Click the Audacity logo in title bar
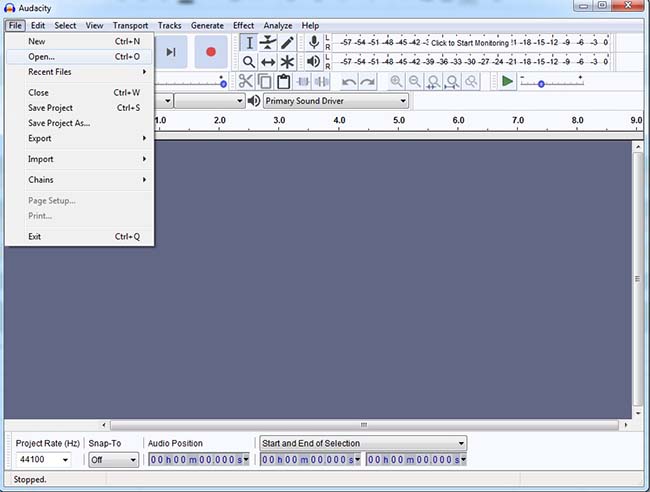 [10, 8]
